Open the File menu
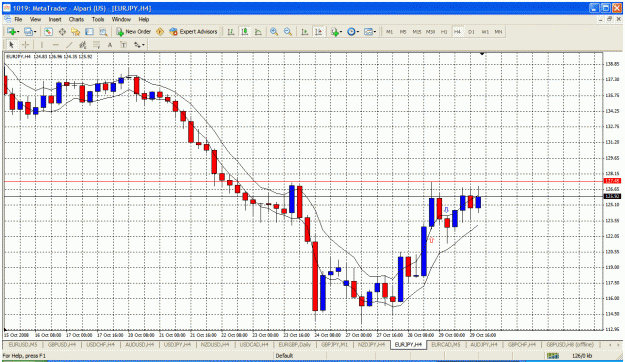 pyautogui.click(x=18, y=19)
